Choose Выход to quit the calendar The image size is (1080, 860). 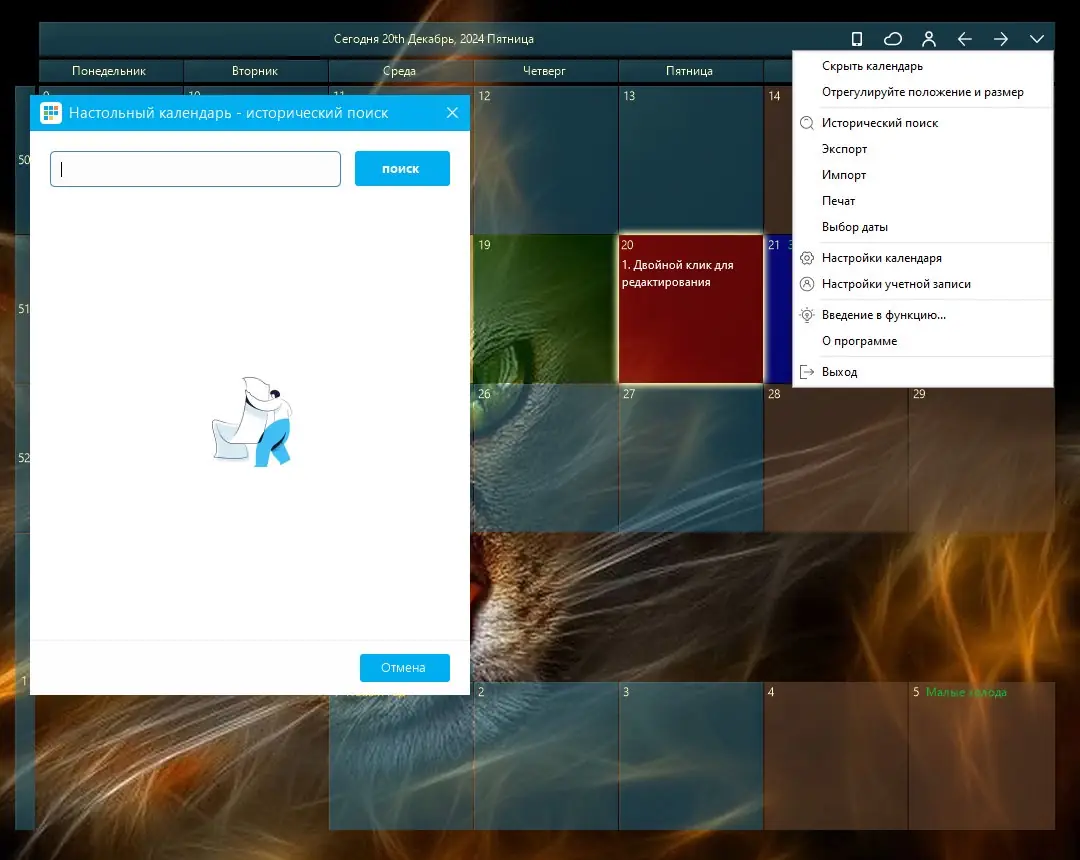[x=922, y=372]
